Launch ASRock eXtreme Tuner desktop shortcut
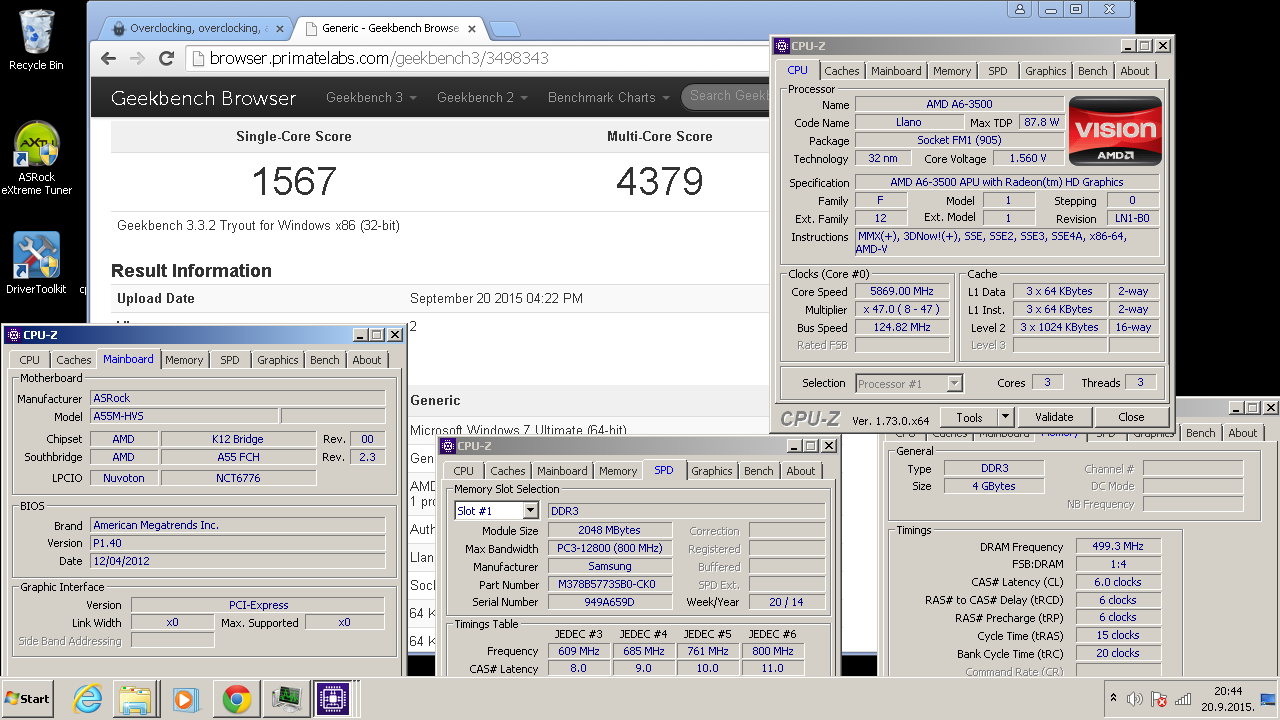This screenshot has width=1280, height=720. pyautogui.click(x=36, y=158)
